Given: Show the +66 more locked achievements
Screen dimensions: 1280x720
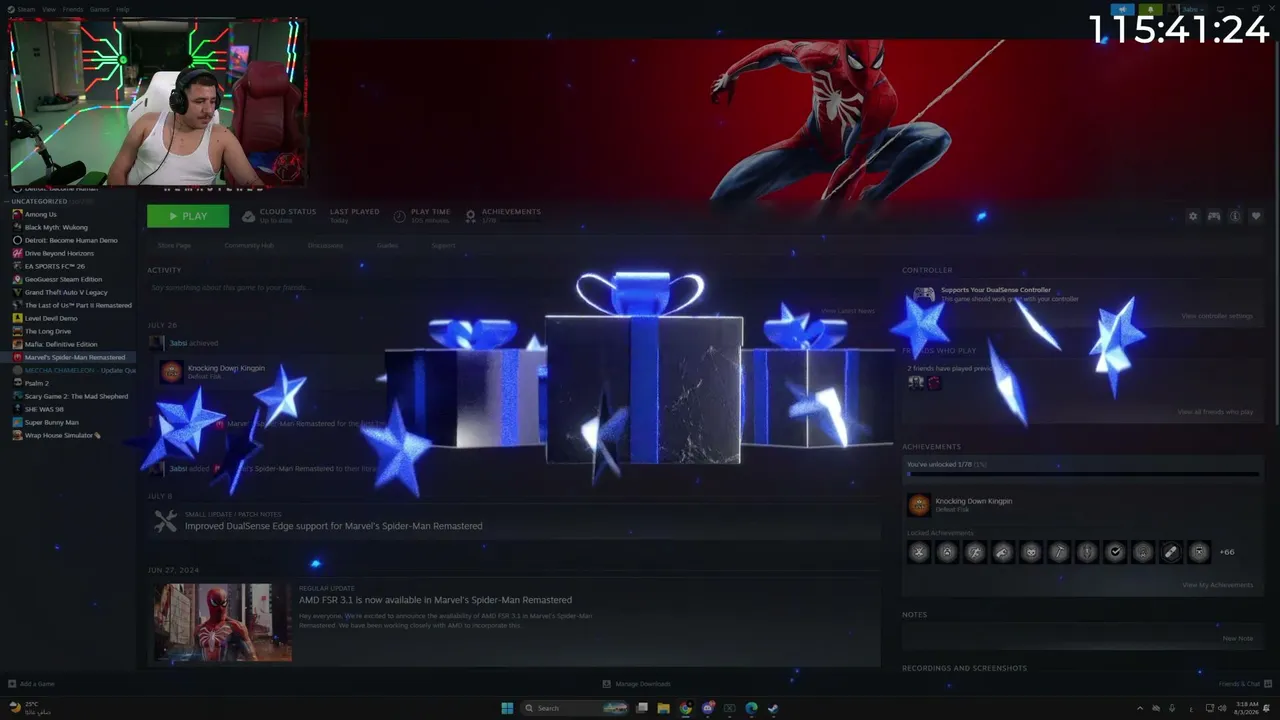Looking at the screenshot, I should [x=1227, y=552].
